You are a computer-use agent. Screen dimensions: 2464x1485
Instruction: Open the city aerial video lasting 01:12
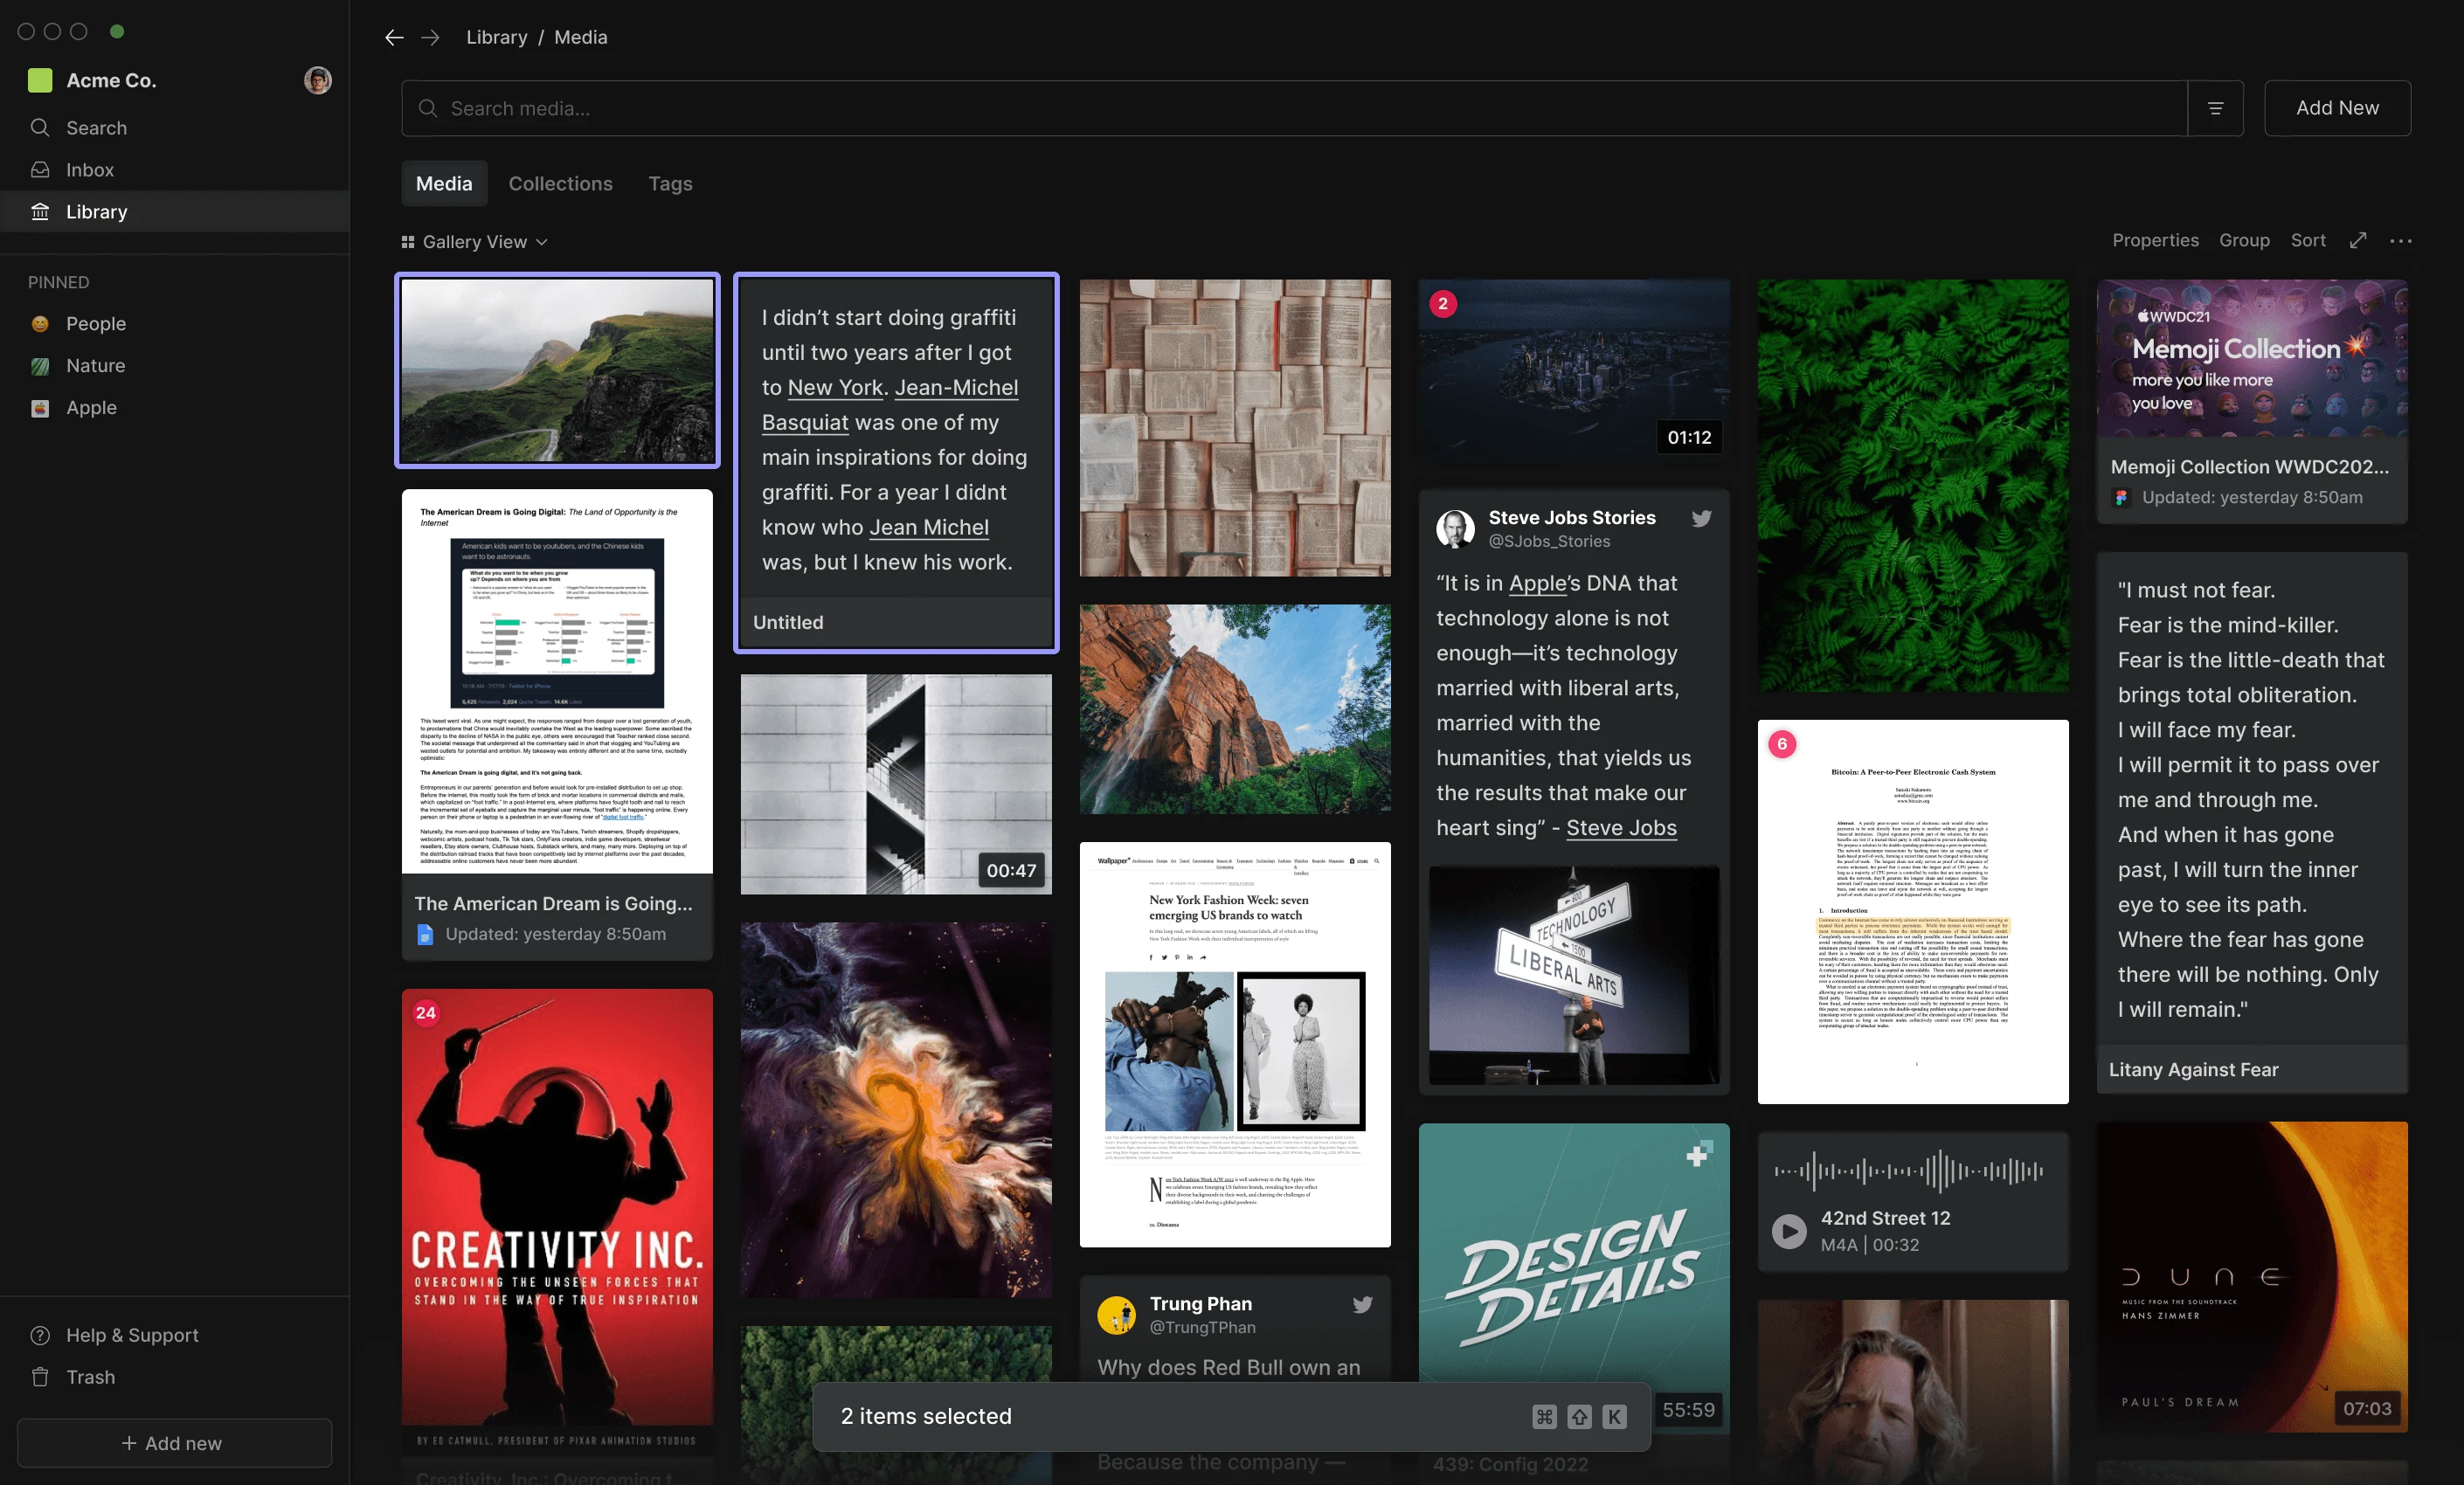pyautogui.click(x=1573, y=370)
